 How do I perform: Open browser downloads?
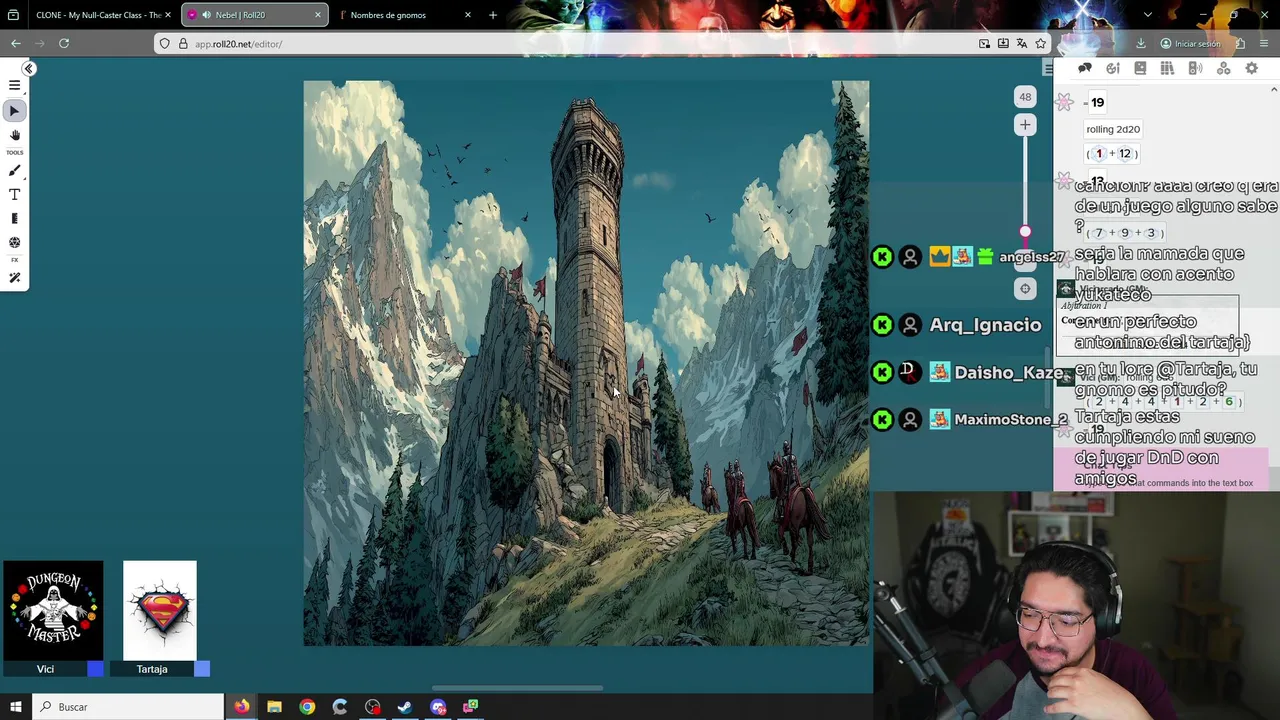point(1140,43)
